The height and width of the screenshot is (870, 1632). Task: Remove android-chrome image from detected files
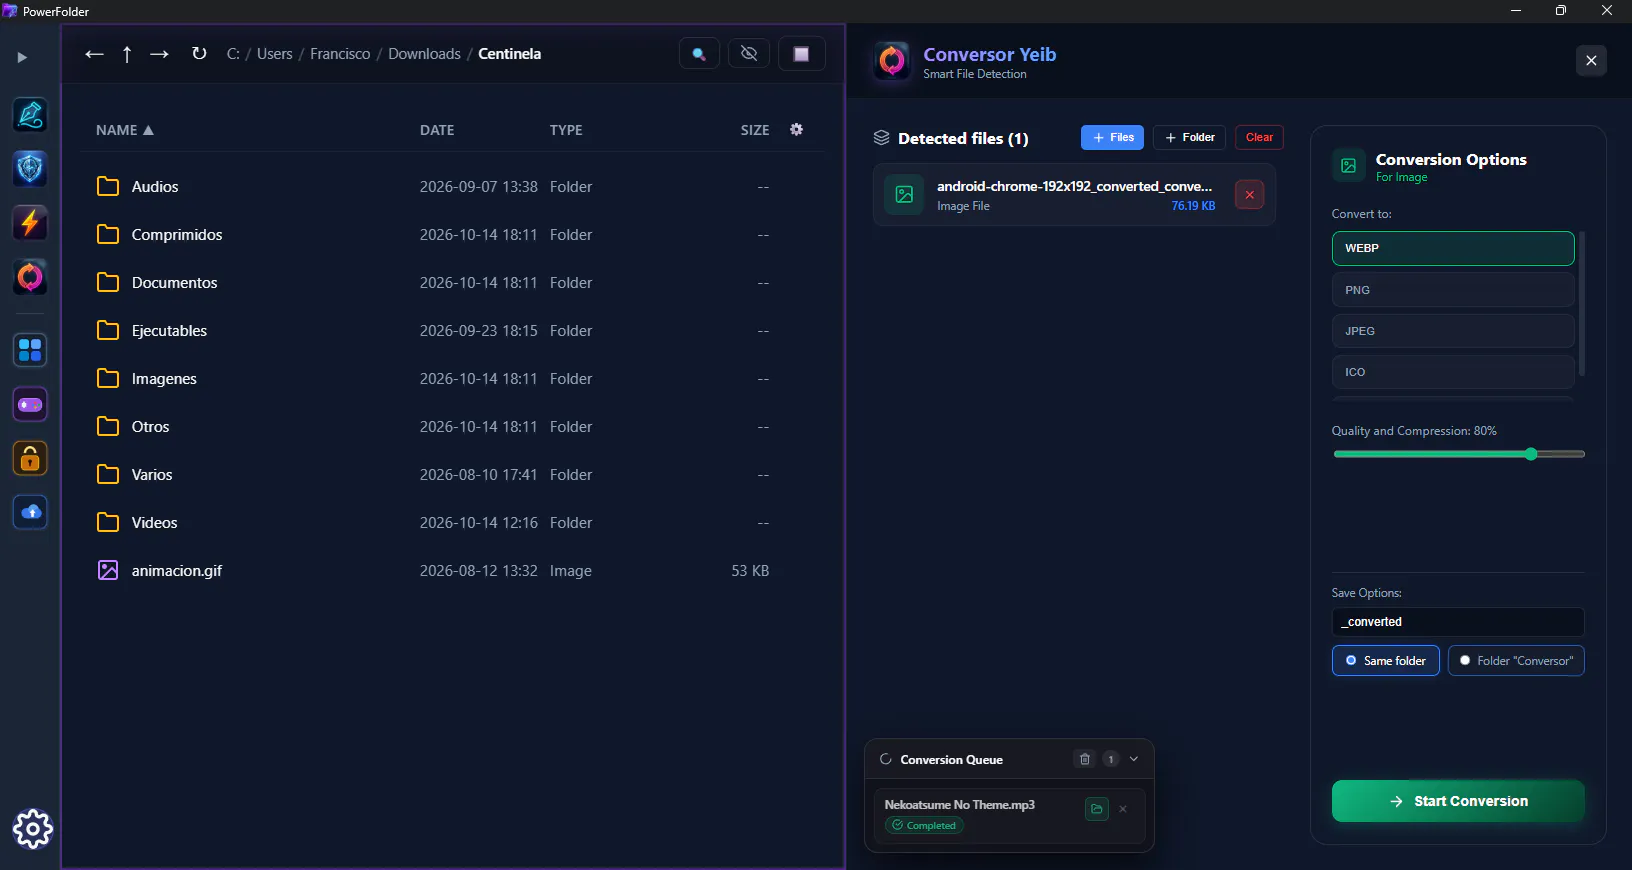click(1249, 195)
